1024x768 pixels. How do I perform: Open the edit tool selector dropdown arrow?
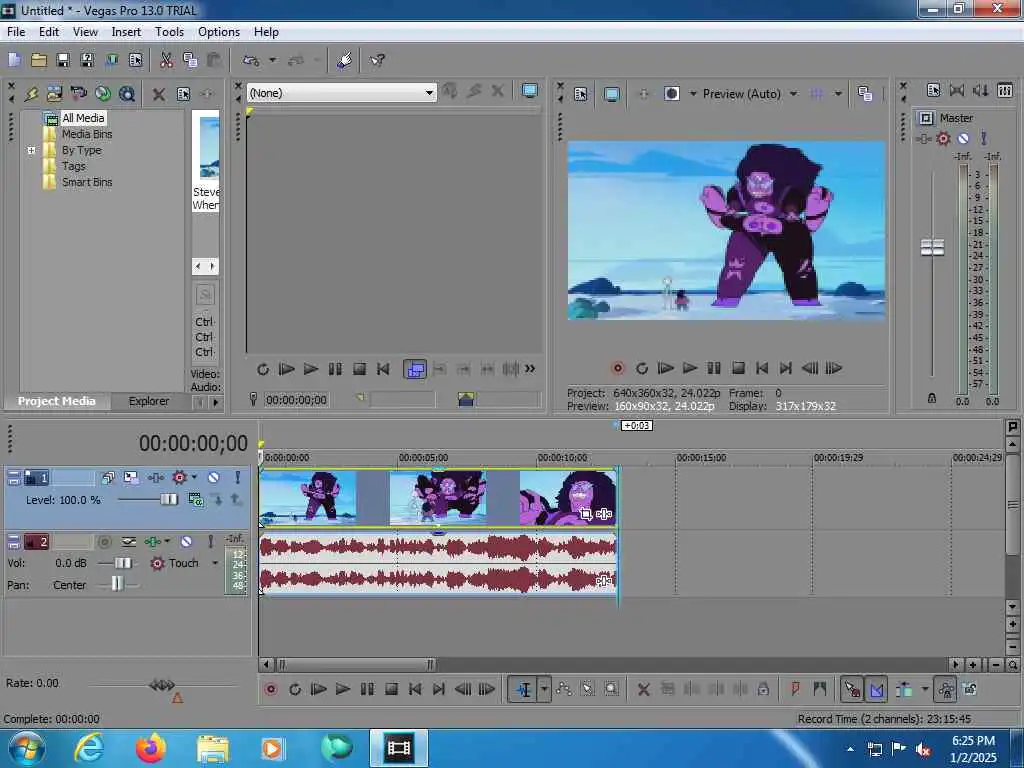544,689
